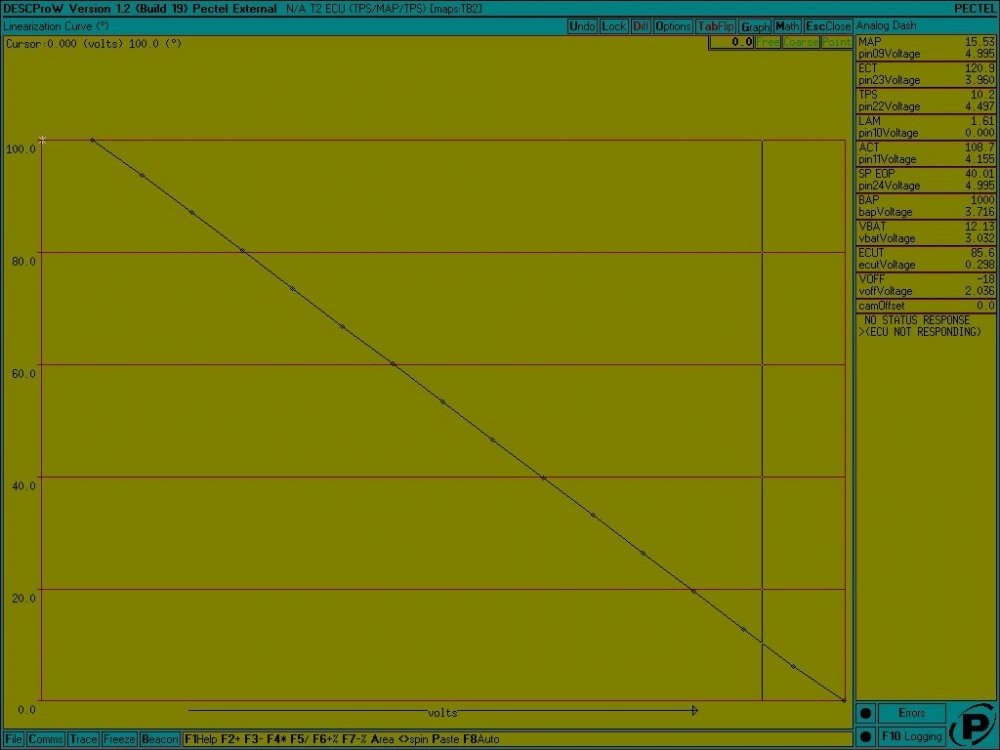Open the File menu
This screenshot has height=750, width=1000.
click(14, 739)
